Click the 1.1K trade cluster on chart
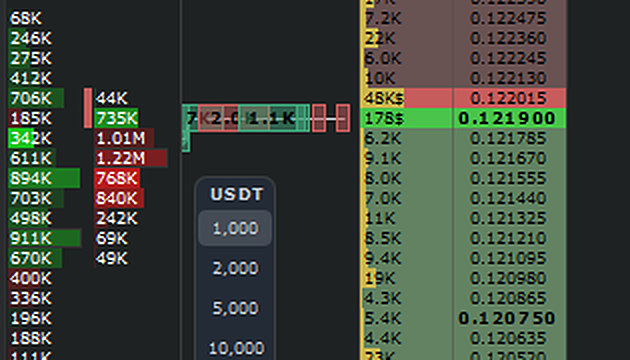The image size is (630, 360). 273,118
